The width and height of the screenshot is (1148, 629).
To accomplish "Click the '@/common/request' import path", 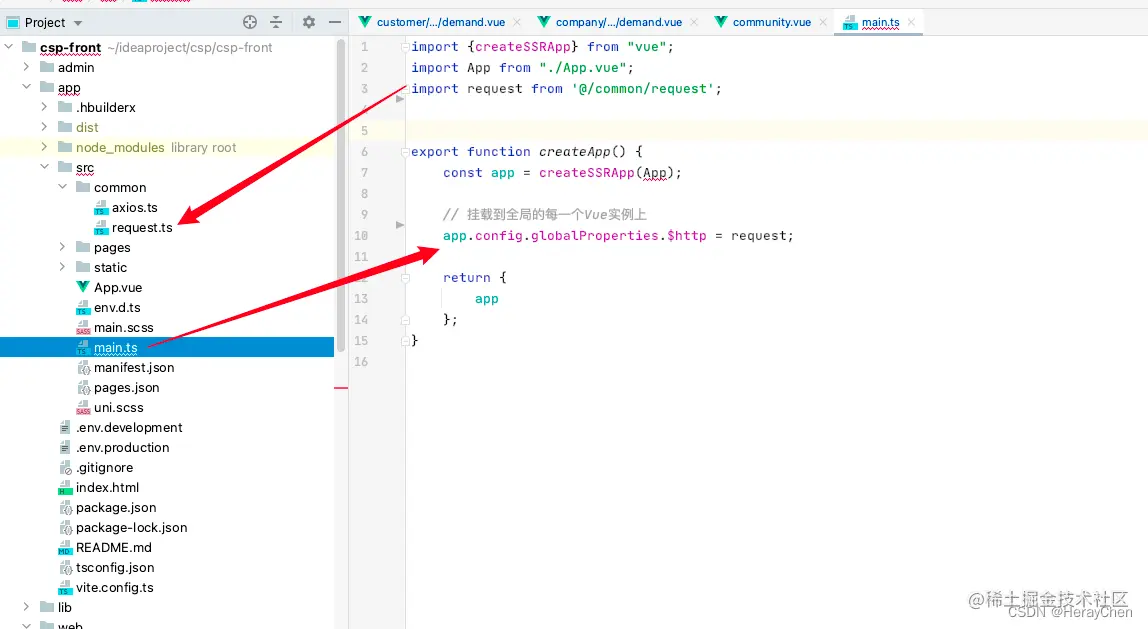I will pyautogui.click(x=643, y=89).
